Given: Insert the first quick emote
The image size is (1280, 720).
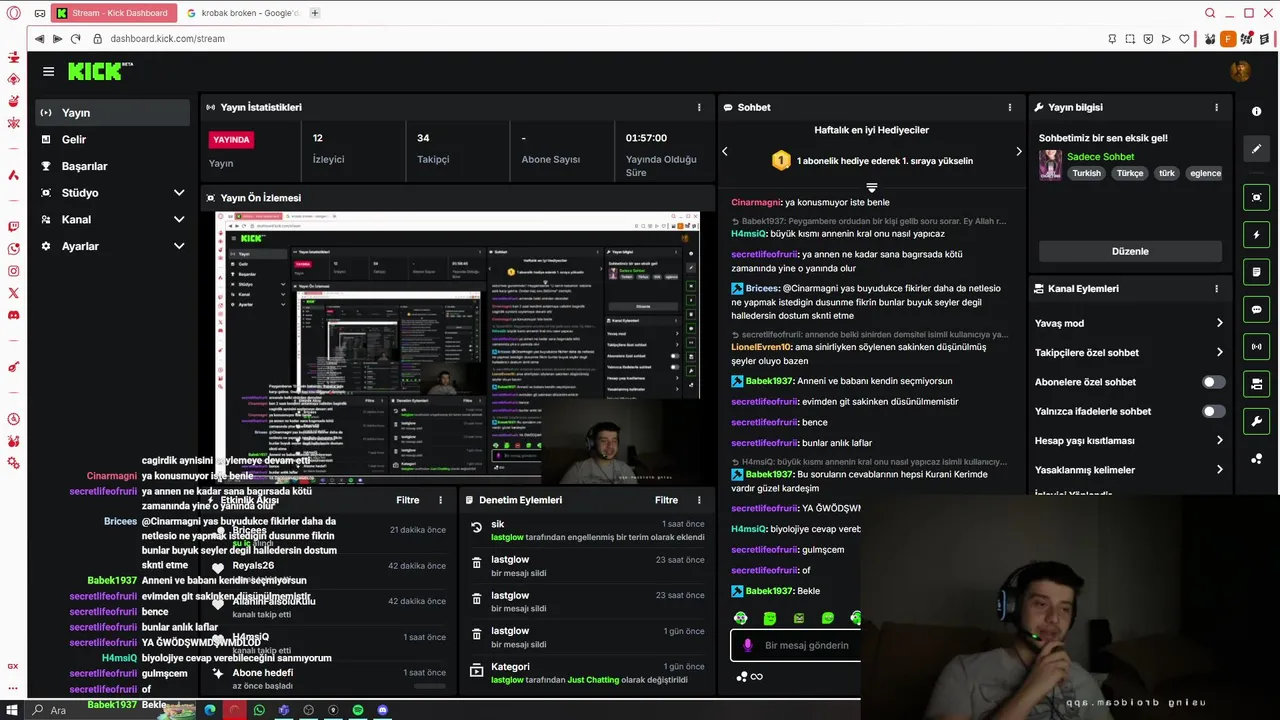Looking at the screenshot, I should [x=740, y=618].
